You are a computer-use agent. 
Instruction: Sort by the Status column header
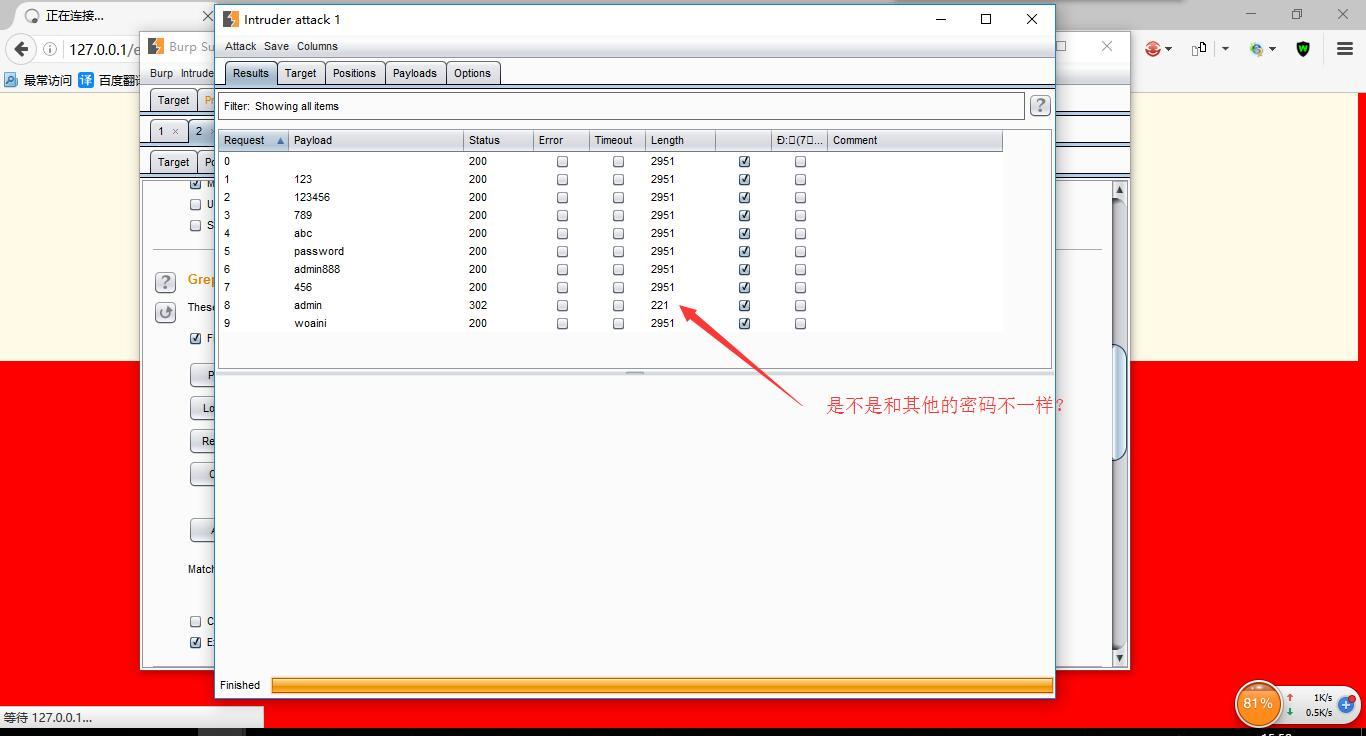(x=498, y=140)
